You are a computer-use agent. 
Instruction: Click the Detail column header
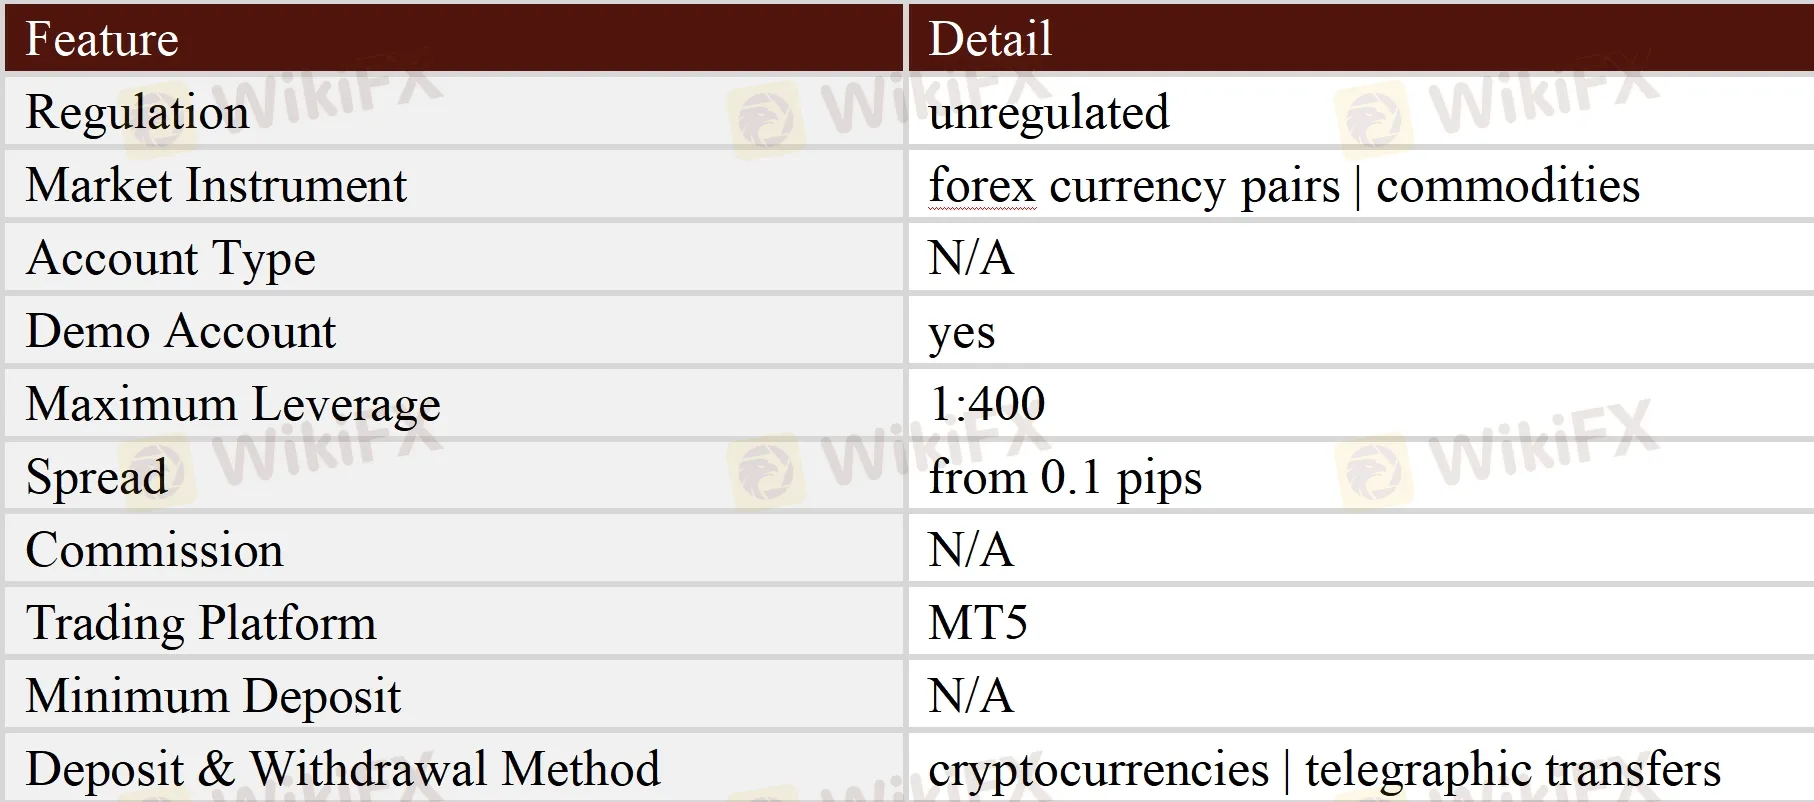(x=990, y=40)
